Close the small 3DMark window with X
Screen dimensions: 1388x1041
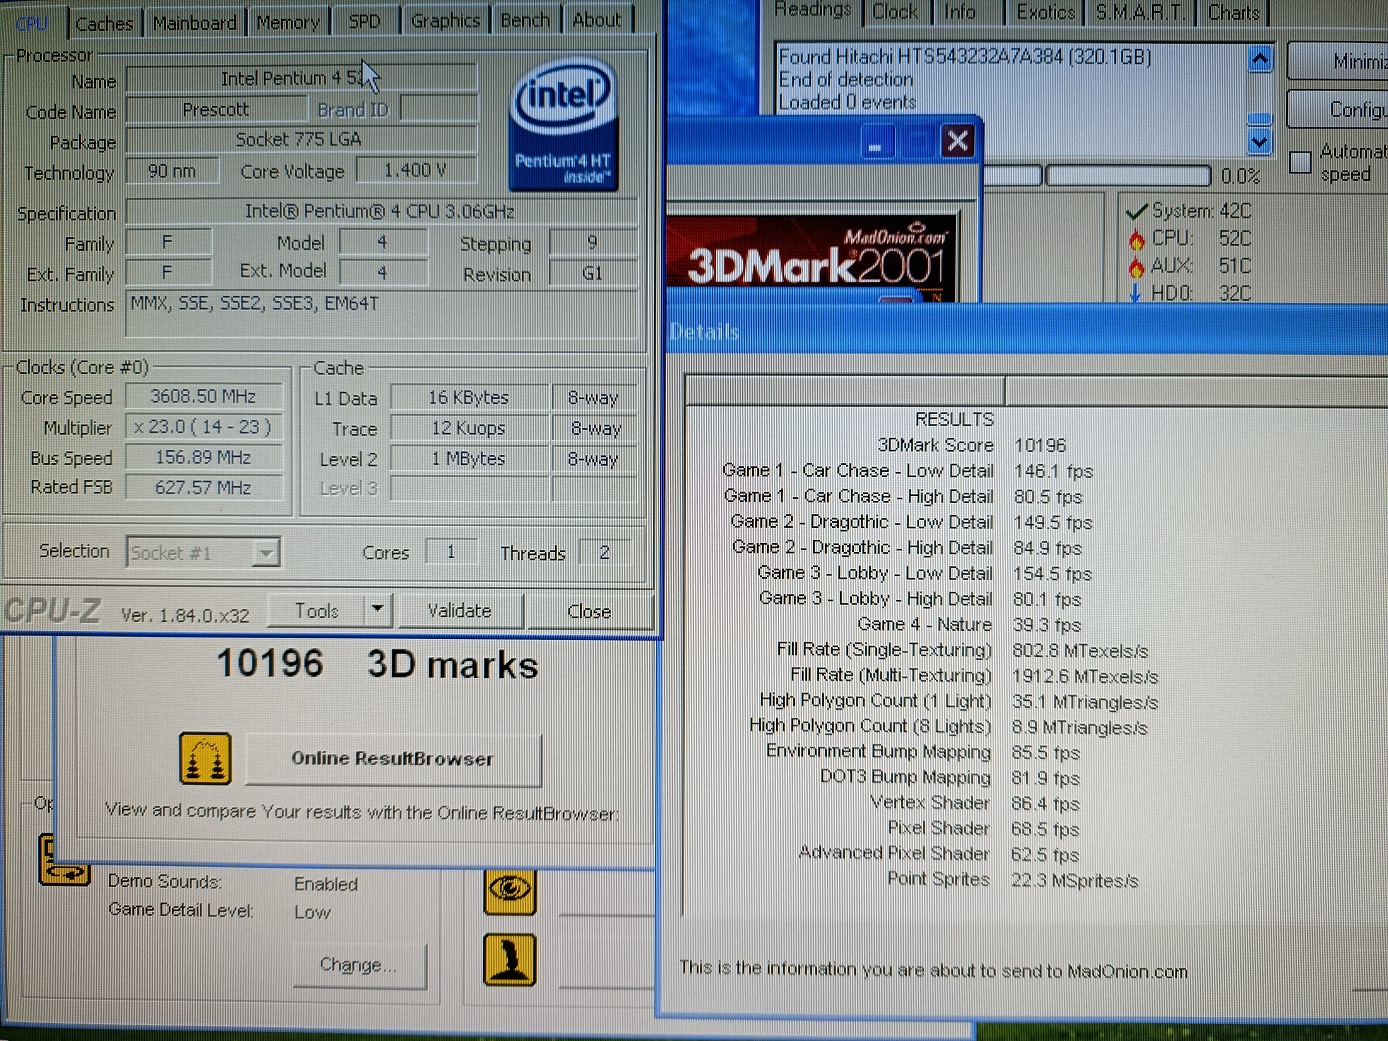[x=958, y=141]
